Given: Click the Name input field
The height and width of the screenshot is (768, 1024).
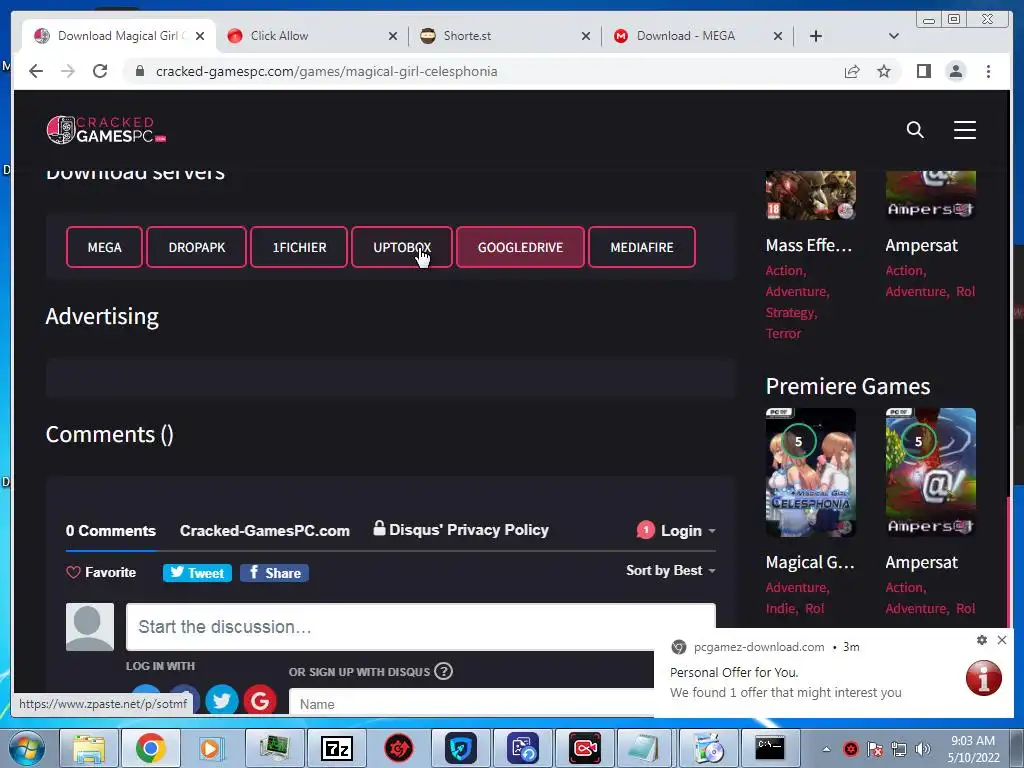Looking at the screenshot, I should coord(472,703).
